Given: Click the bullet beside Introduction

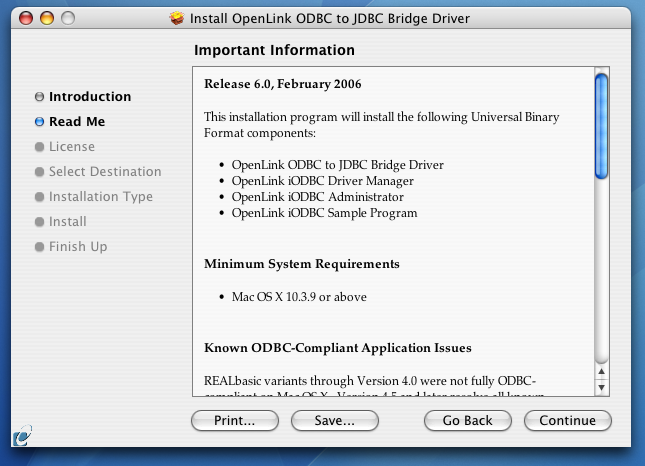Looking at the screenshot, I should coord(39,97).
